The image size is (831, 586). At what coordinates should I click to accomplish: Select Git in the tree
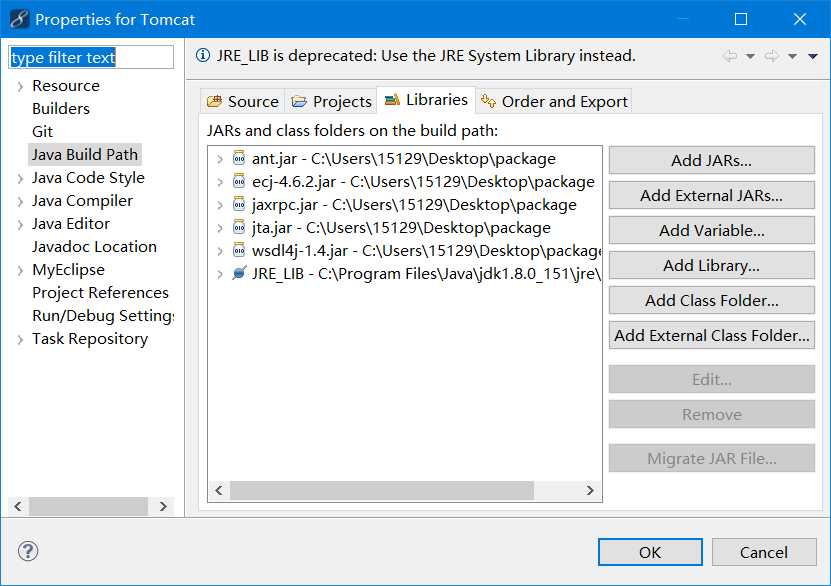[42, 131]
